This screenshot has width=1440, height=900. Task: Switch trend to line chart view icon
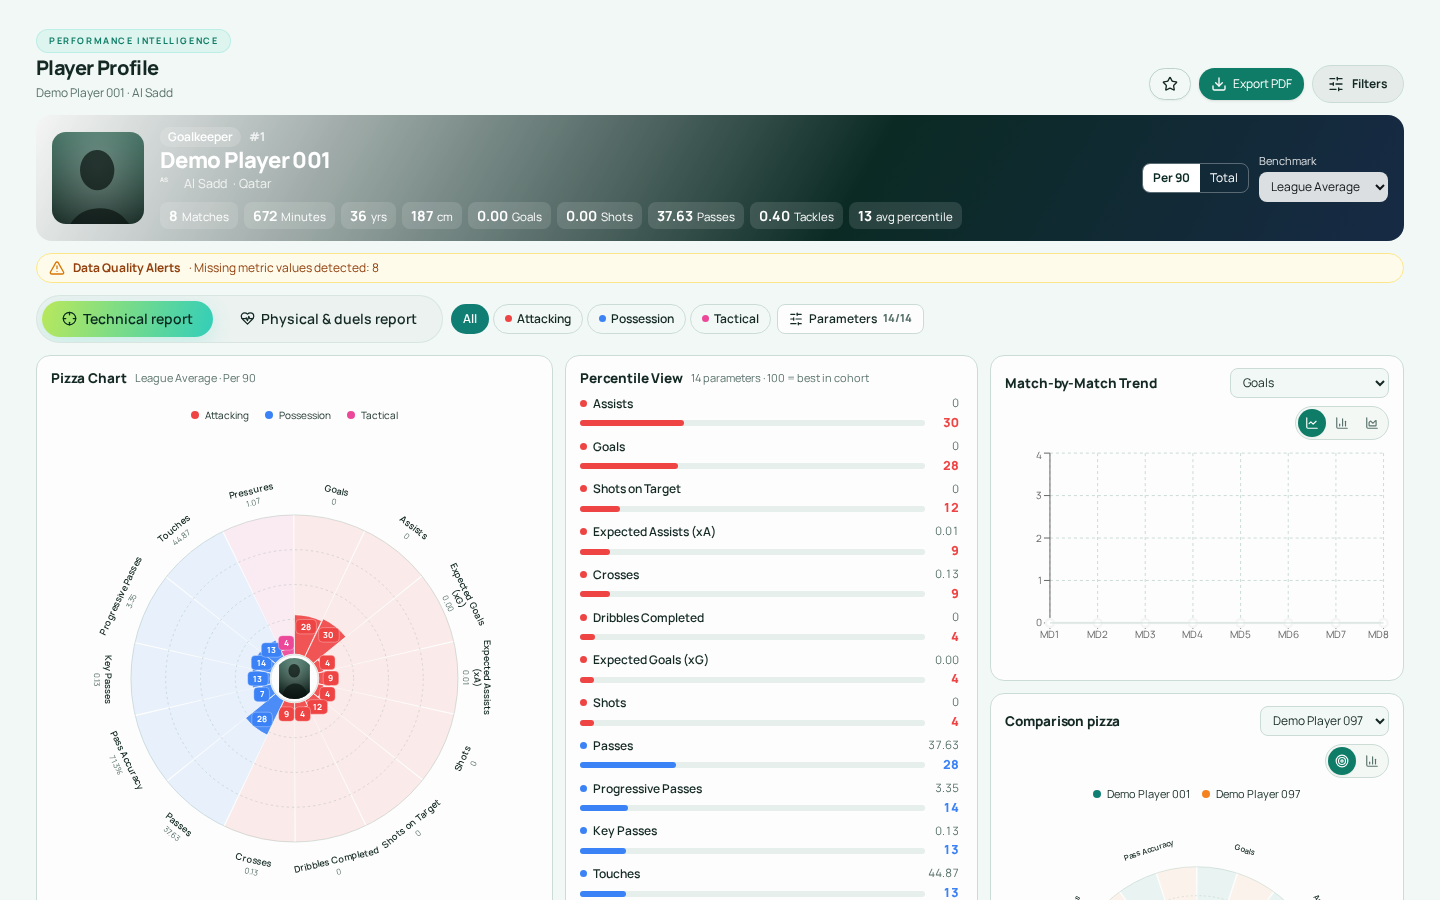1312,423
